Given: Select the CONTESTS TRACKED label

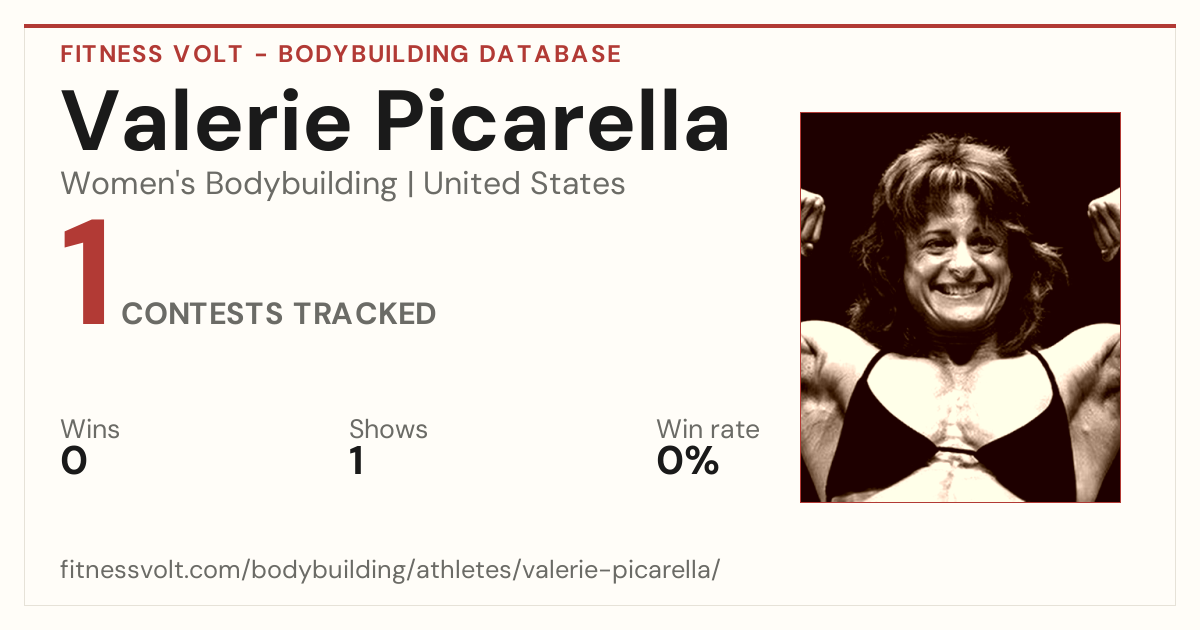Looking at the screenshot, I should click(279, 314).
